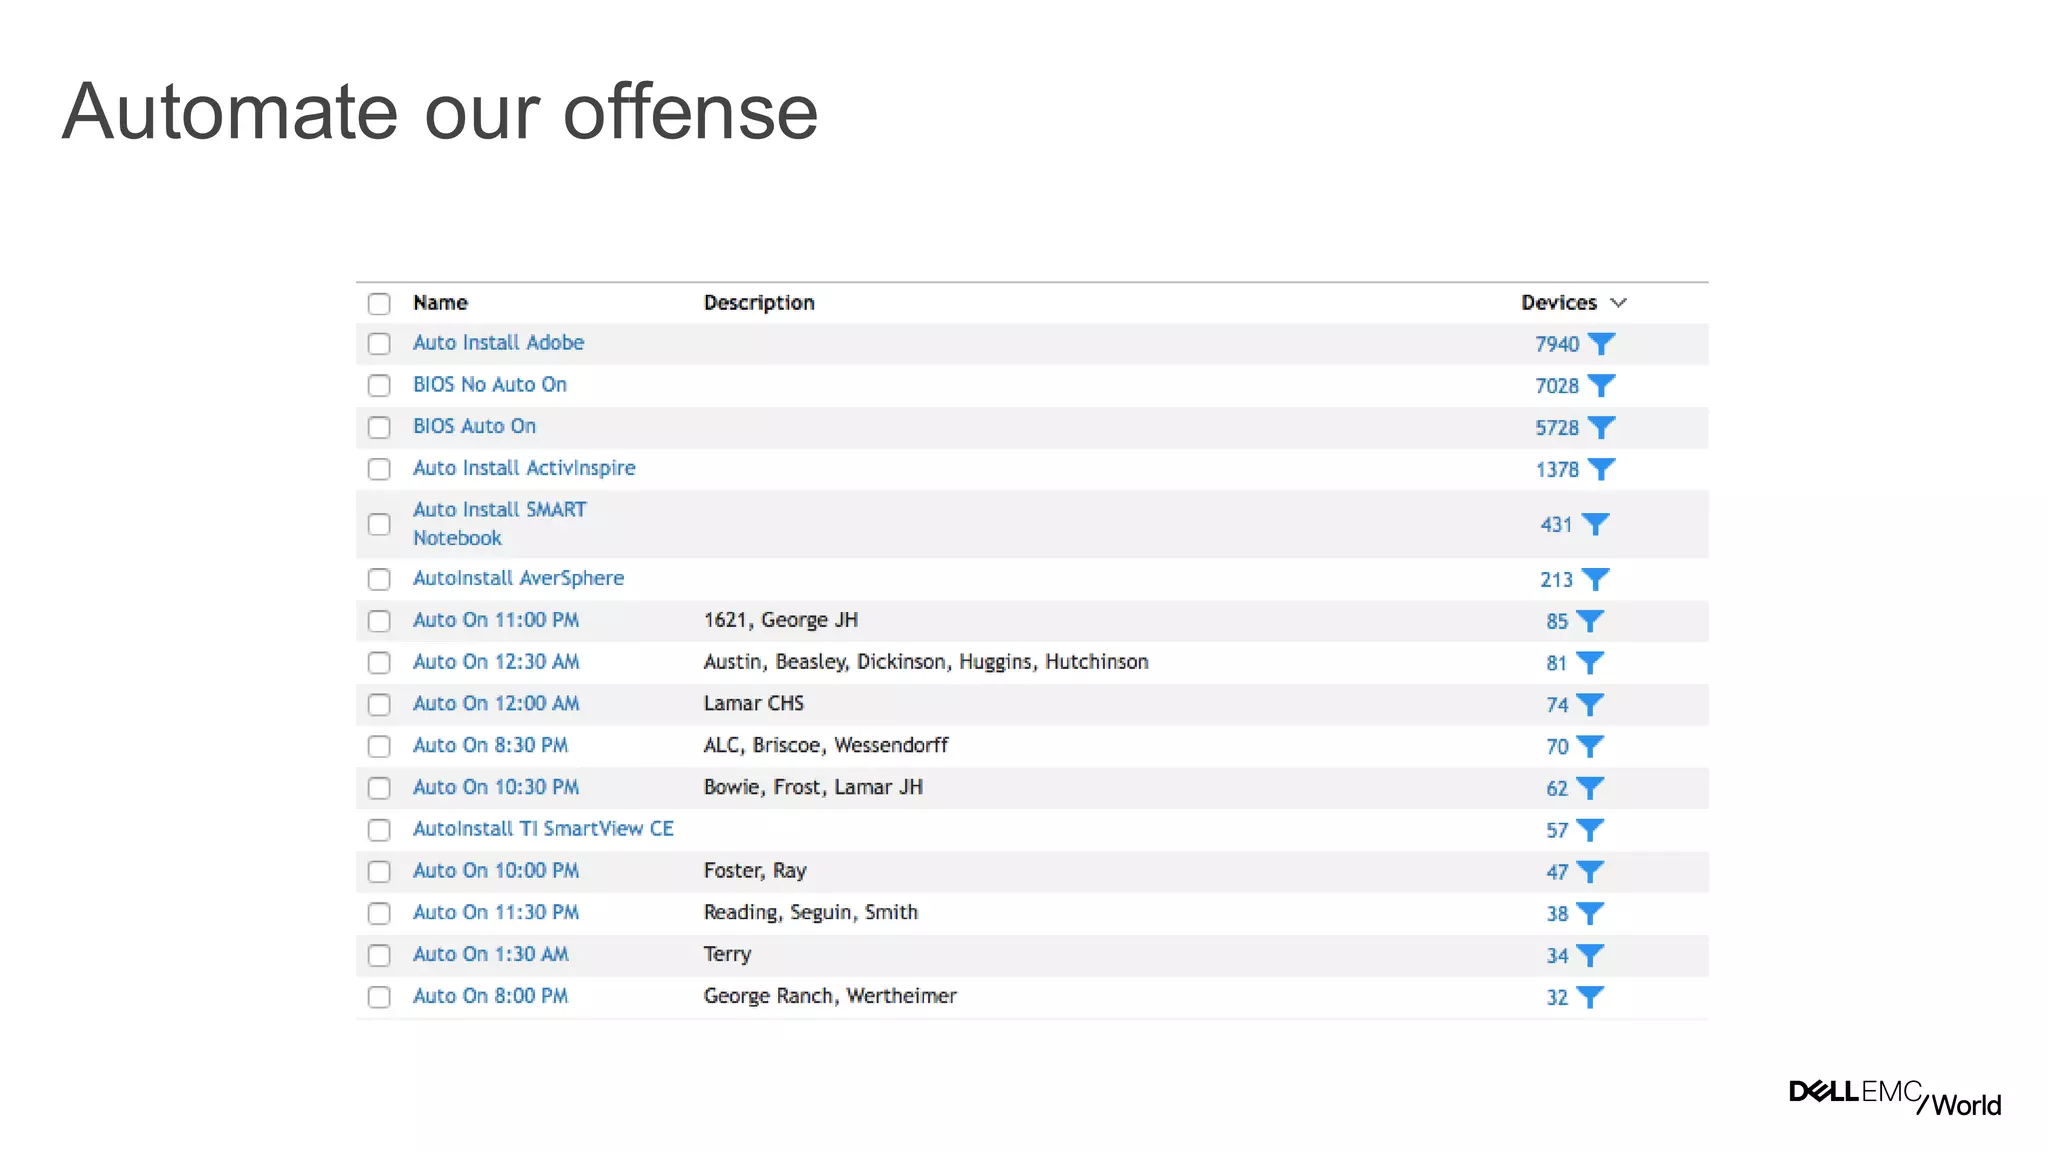Check the AutoInstall AverSphere checkbox
Viewport: 2048px width, 1152px height.
(379, 580)
